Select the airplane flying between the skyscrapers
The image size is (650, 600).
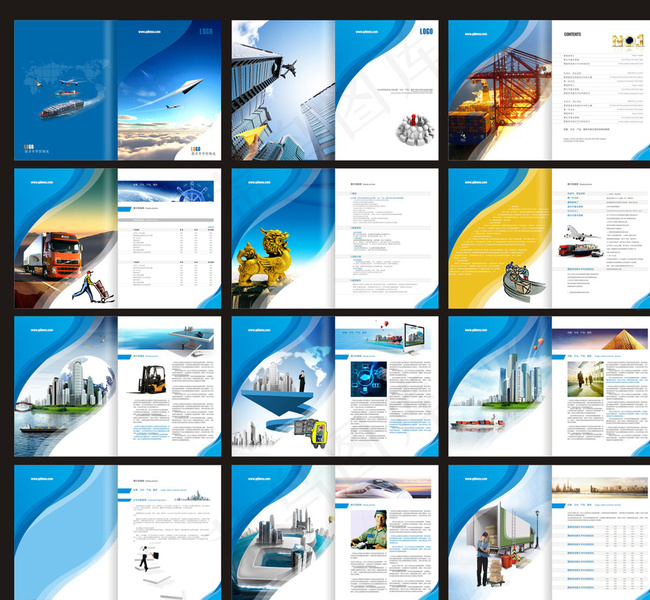289,68
